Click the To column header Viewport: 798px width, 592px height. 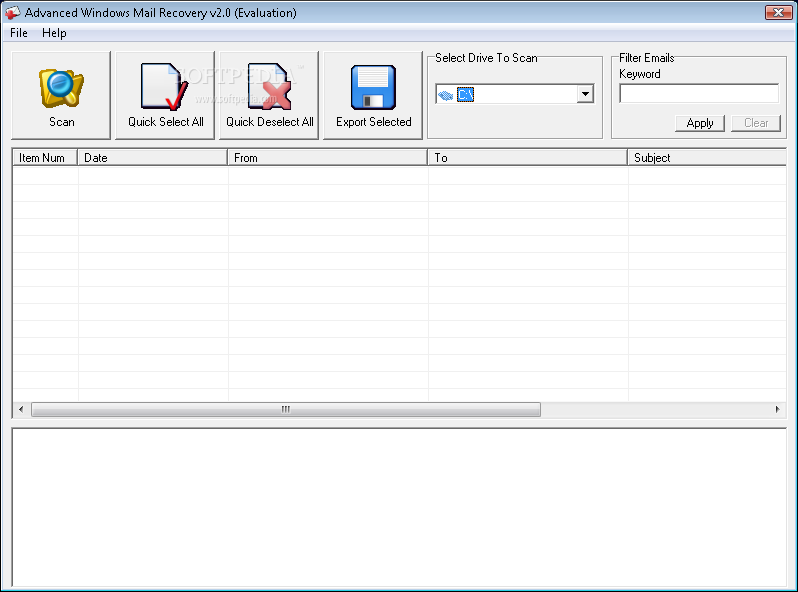[527, 158]
